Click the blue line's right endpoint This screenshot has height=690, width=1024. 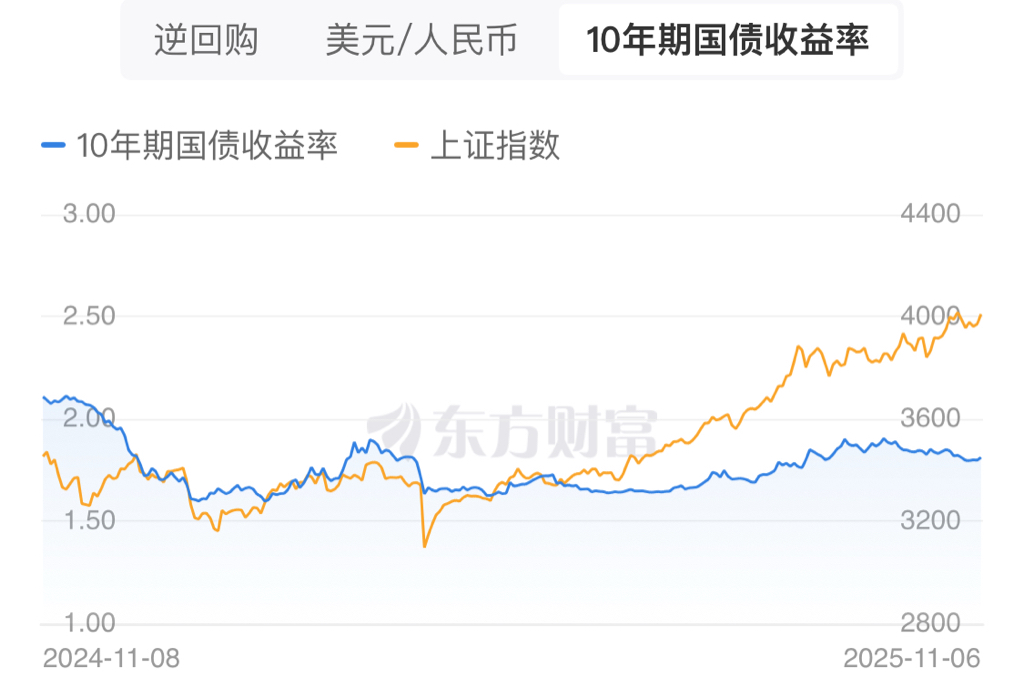coord(981,458)
